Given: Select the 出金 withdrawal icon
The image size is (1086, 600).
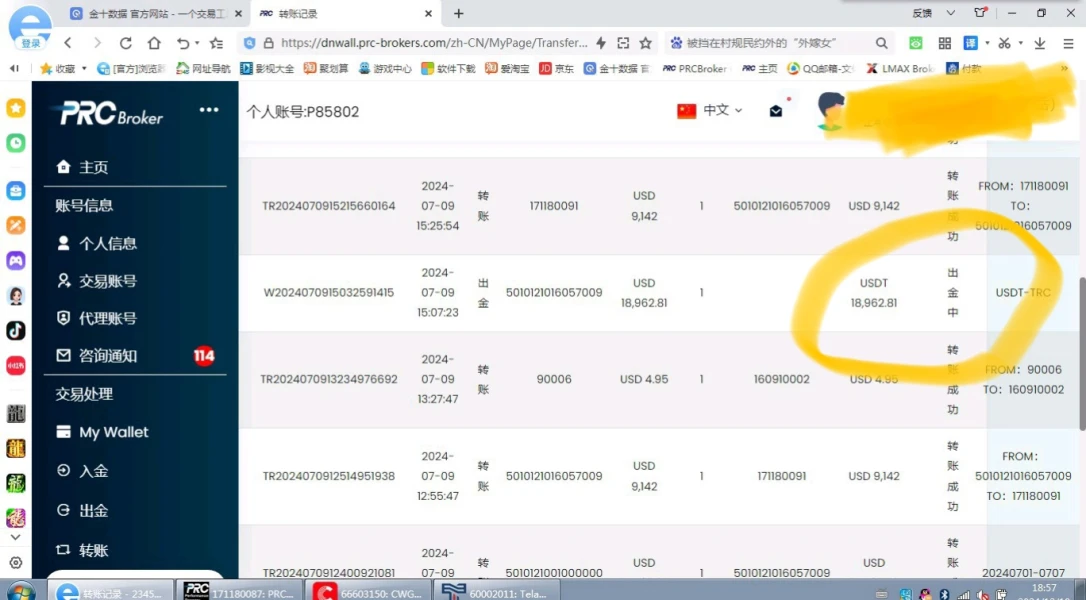Looking at the screenshot, I should pos(62,510).
